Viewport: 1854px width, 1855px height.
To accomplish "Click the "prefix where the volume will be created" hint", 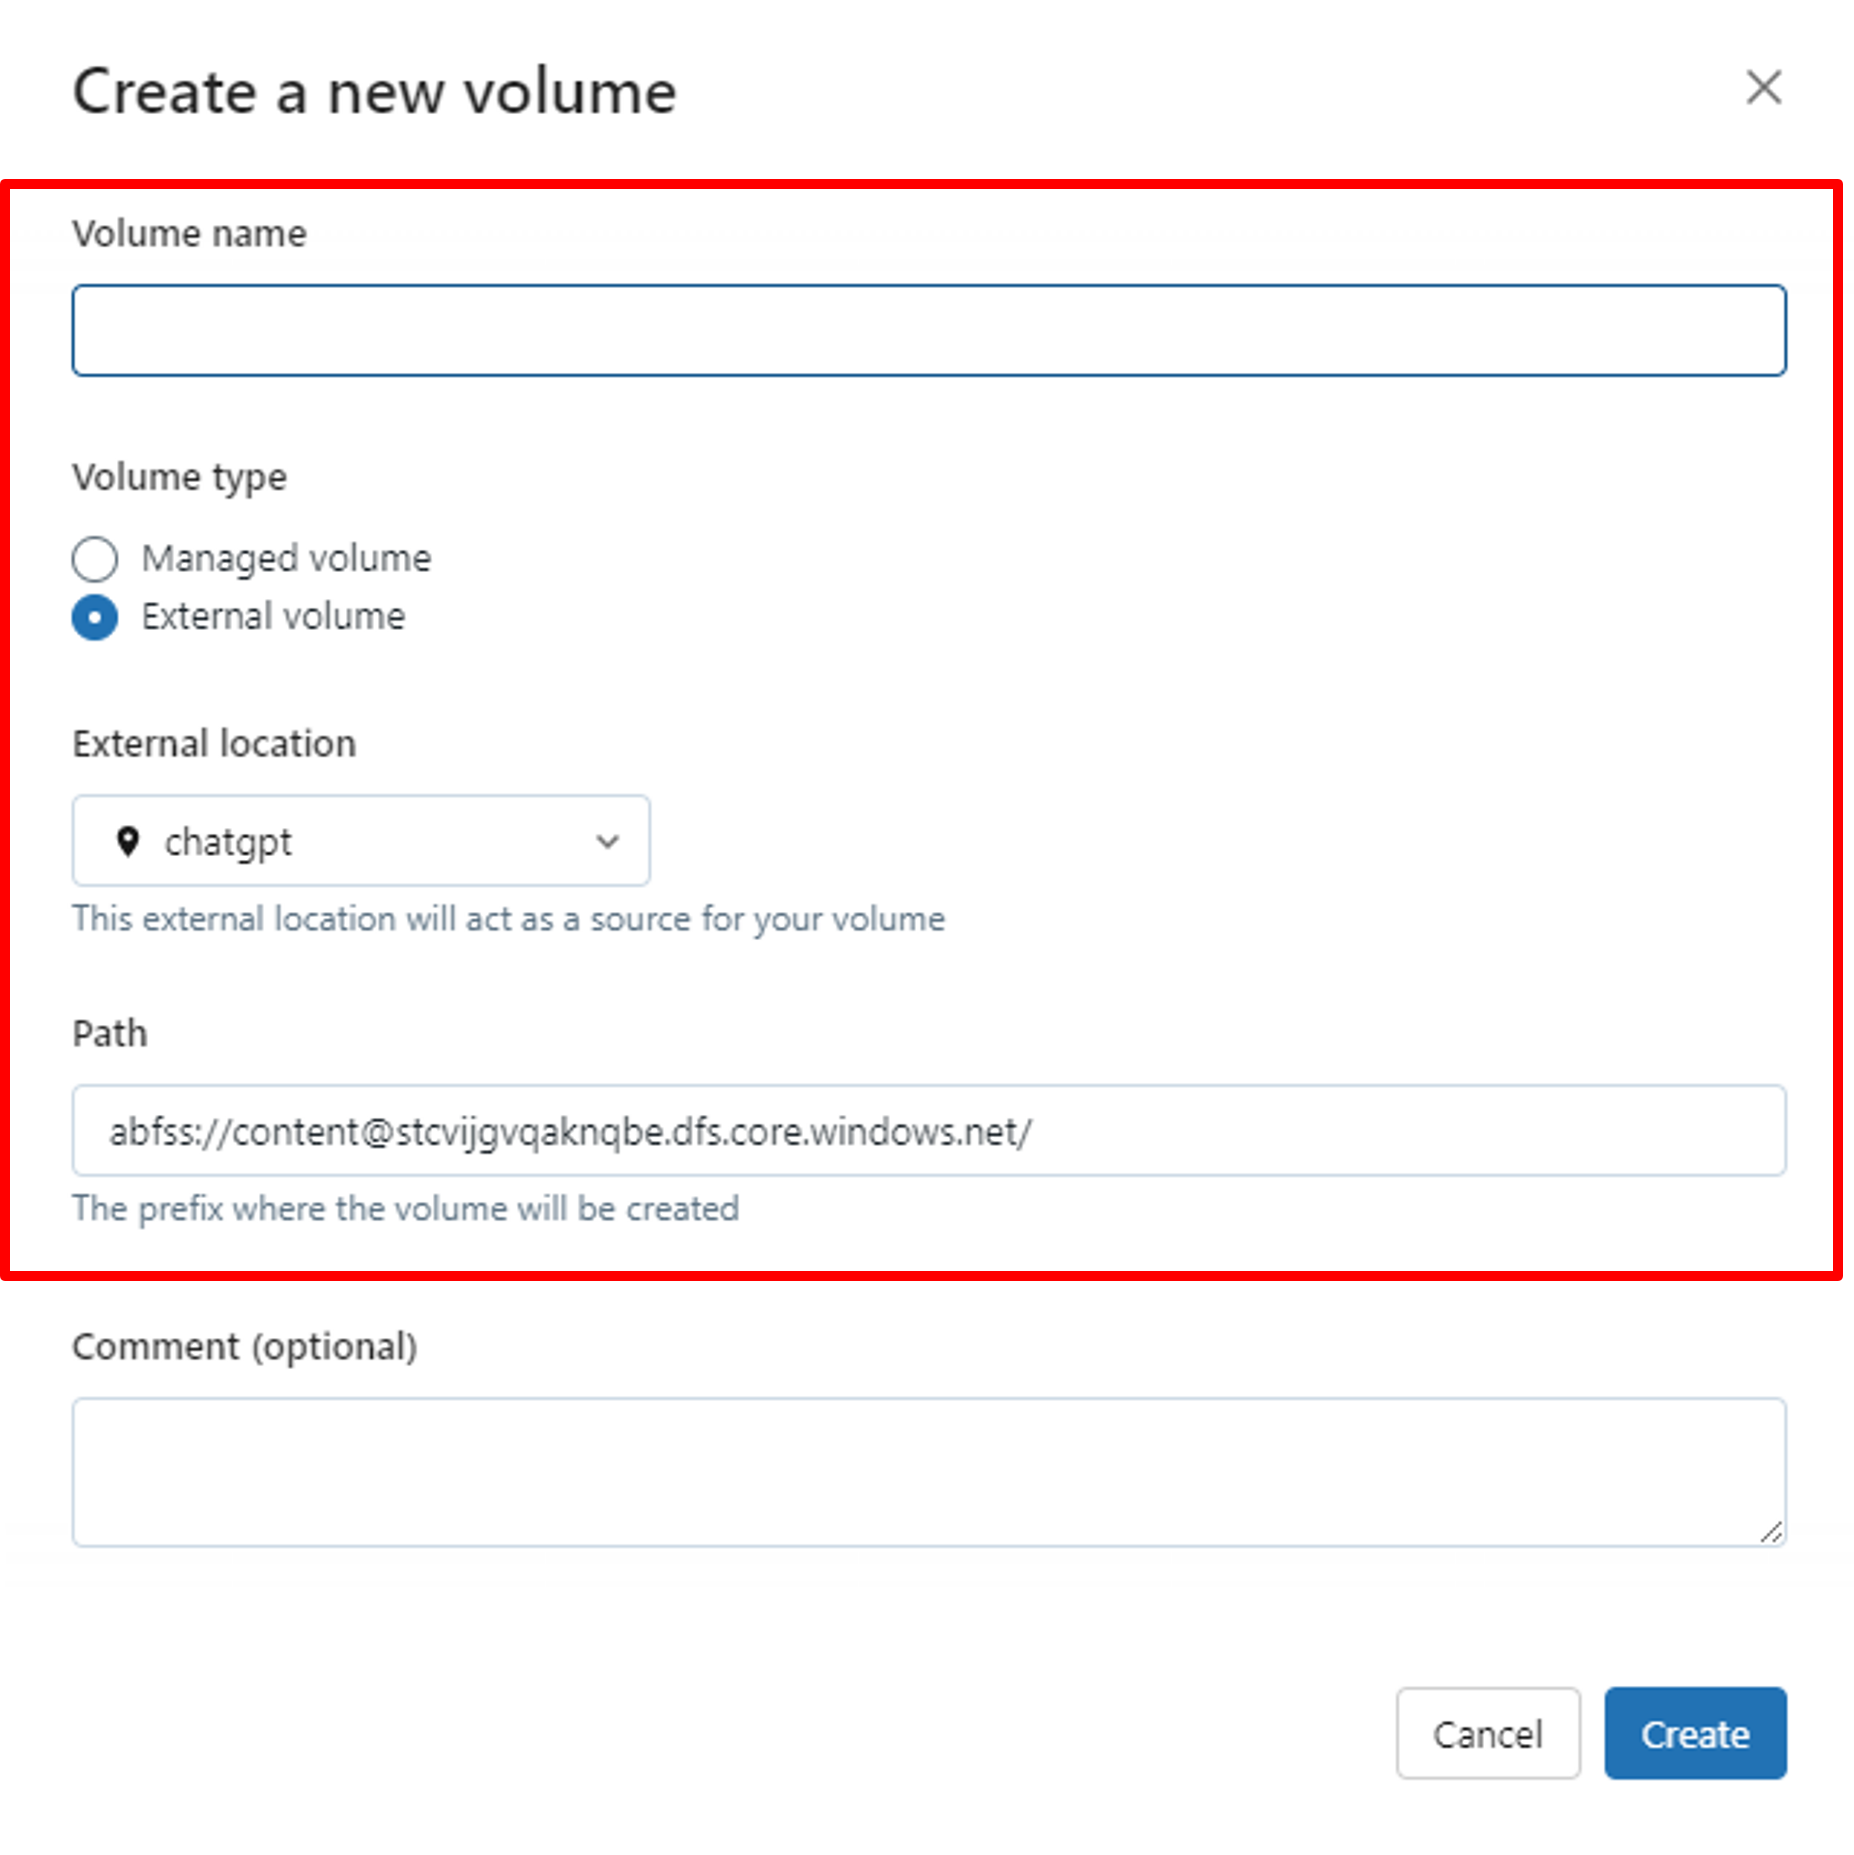I will [405, 1209].
